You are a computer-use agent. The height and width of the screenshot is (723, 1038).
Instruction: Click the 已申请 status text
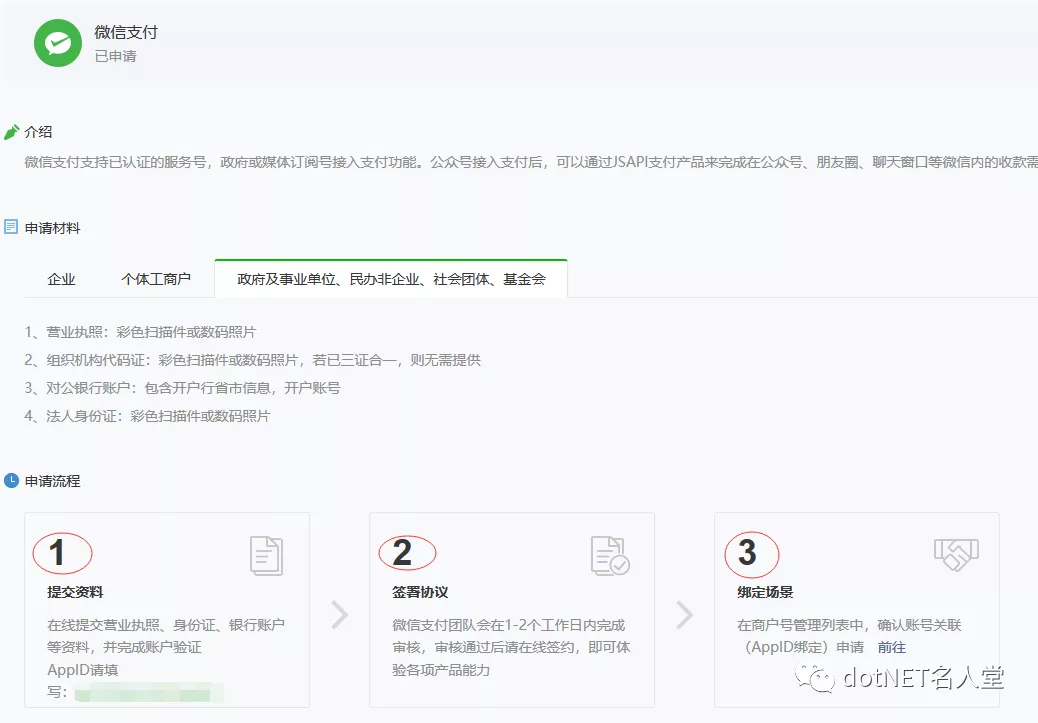coord(115,56)
